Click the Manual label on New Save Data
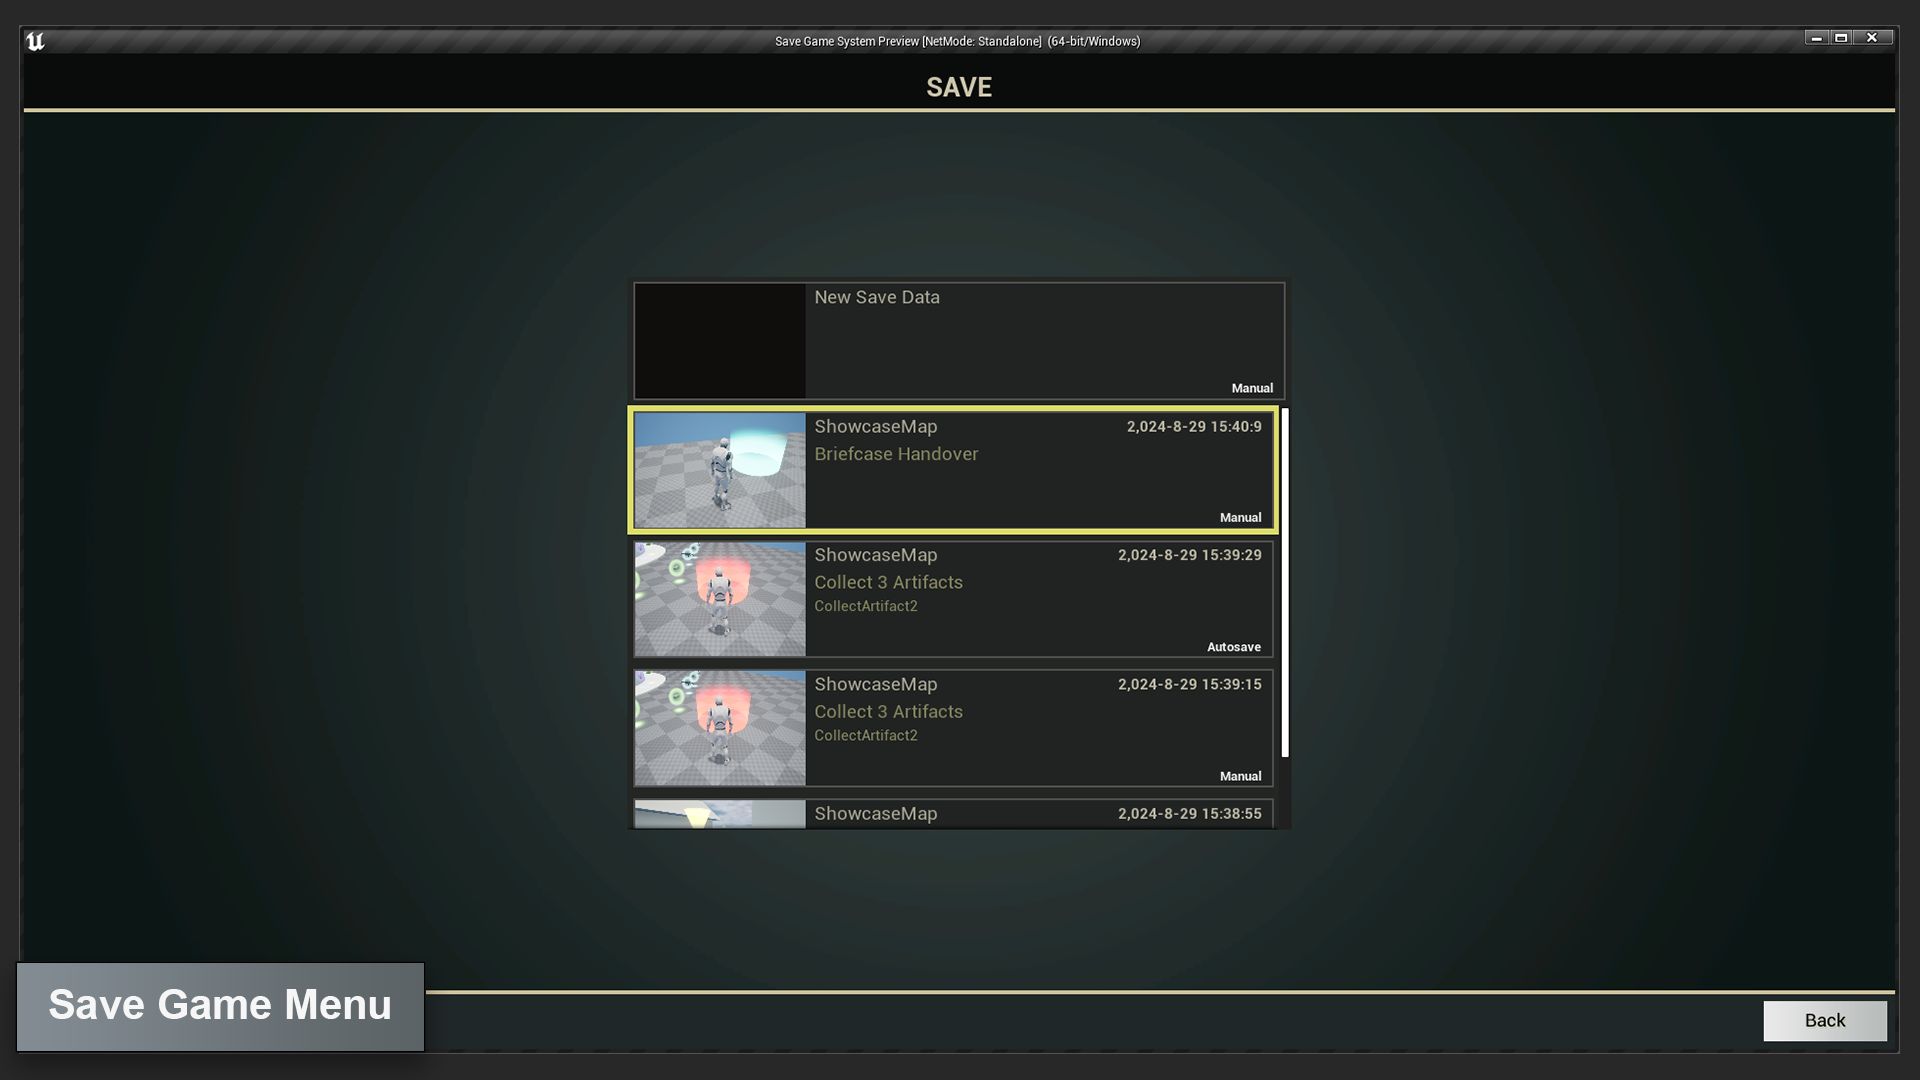Viewport: 1920px width, 1080px height. 1251,388
